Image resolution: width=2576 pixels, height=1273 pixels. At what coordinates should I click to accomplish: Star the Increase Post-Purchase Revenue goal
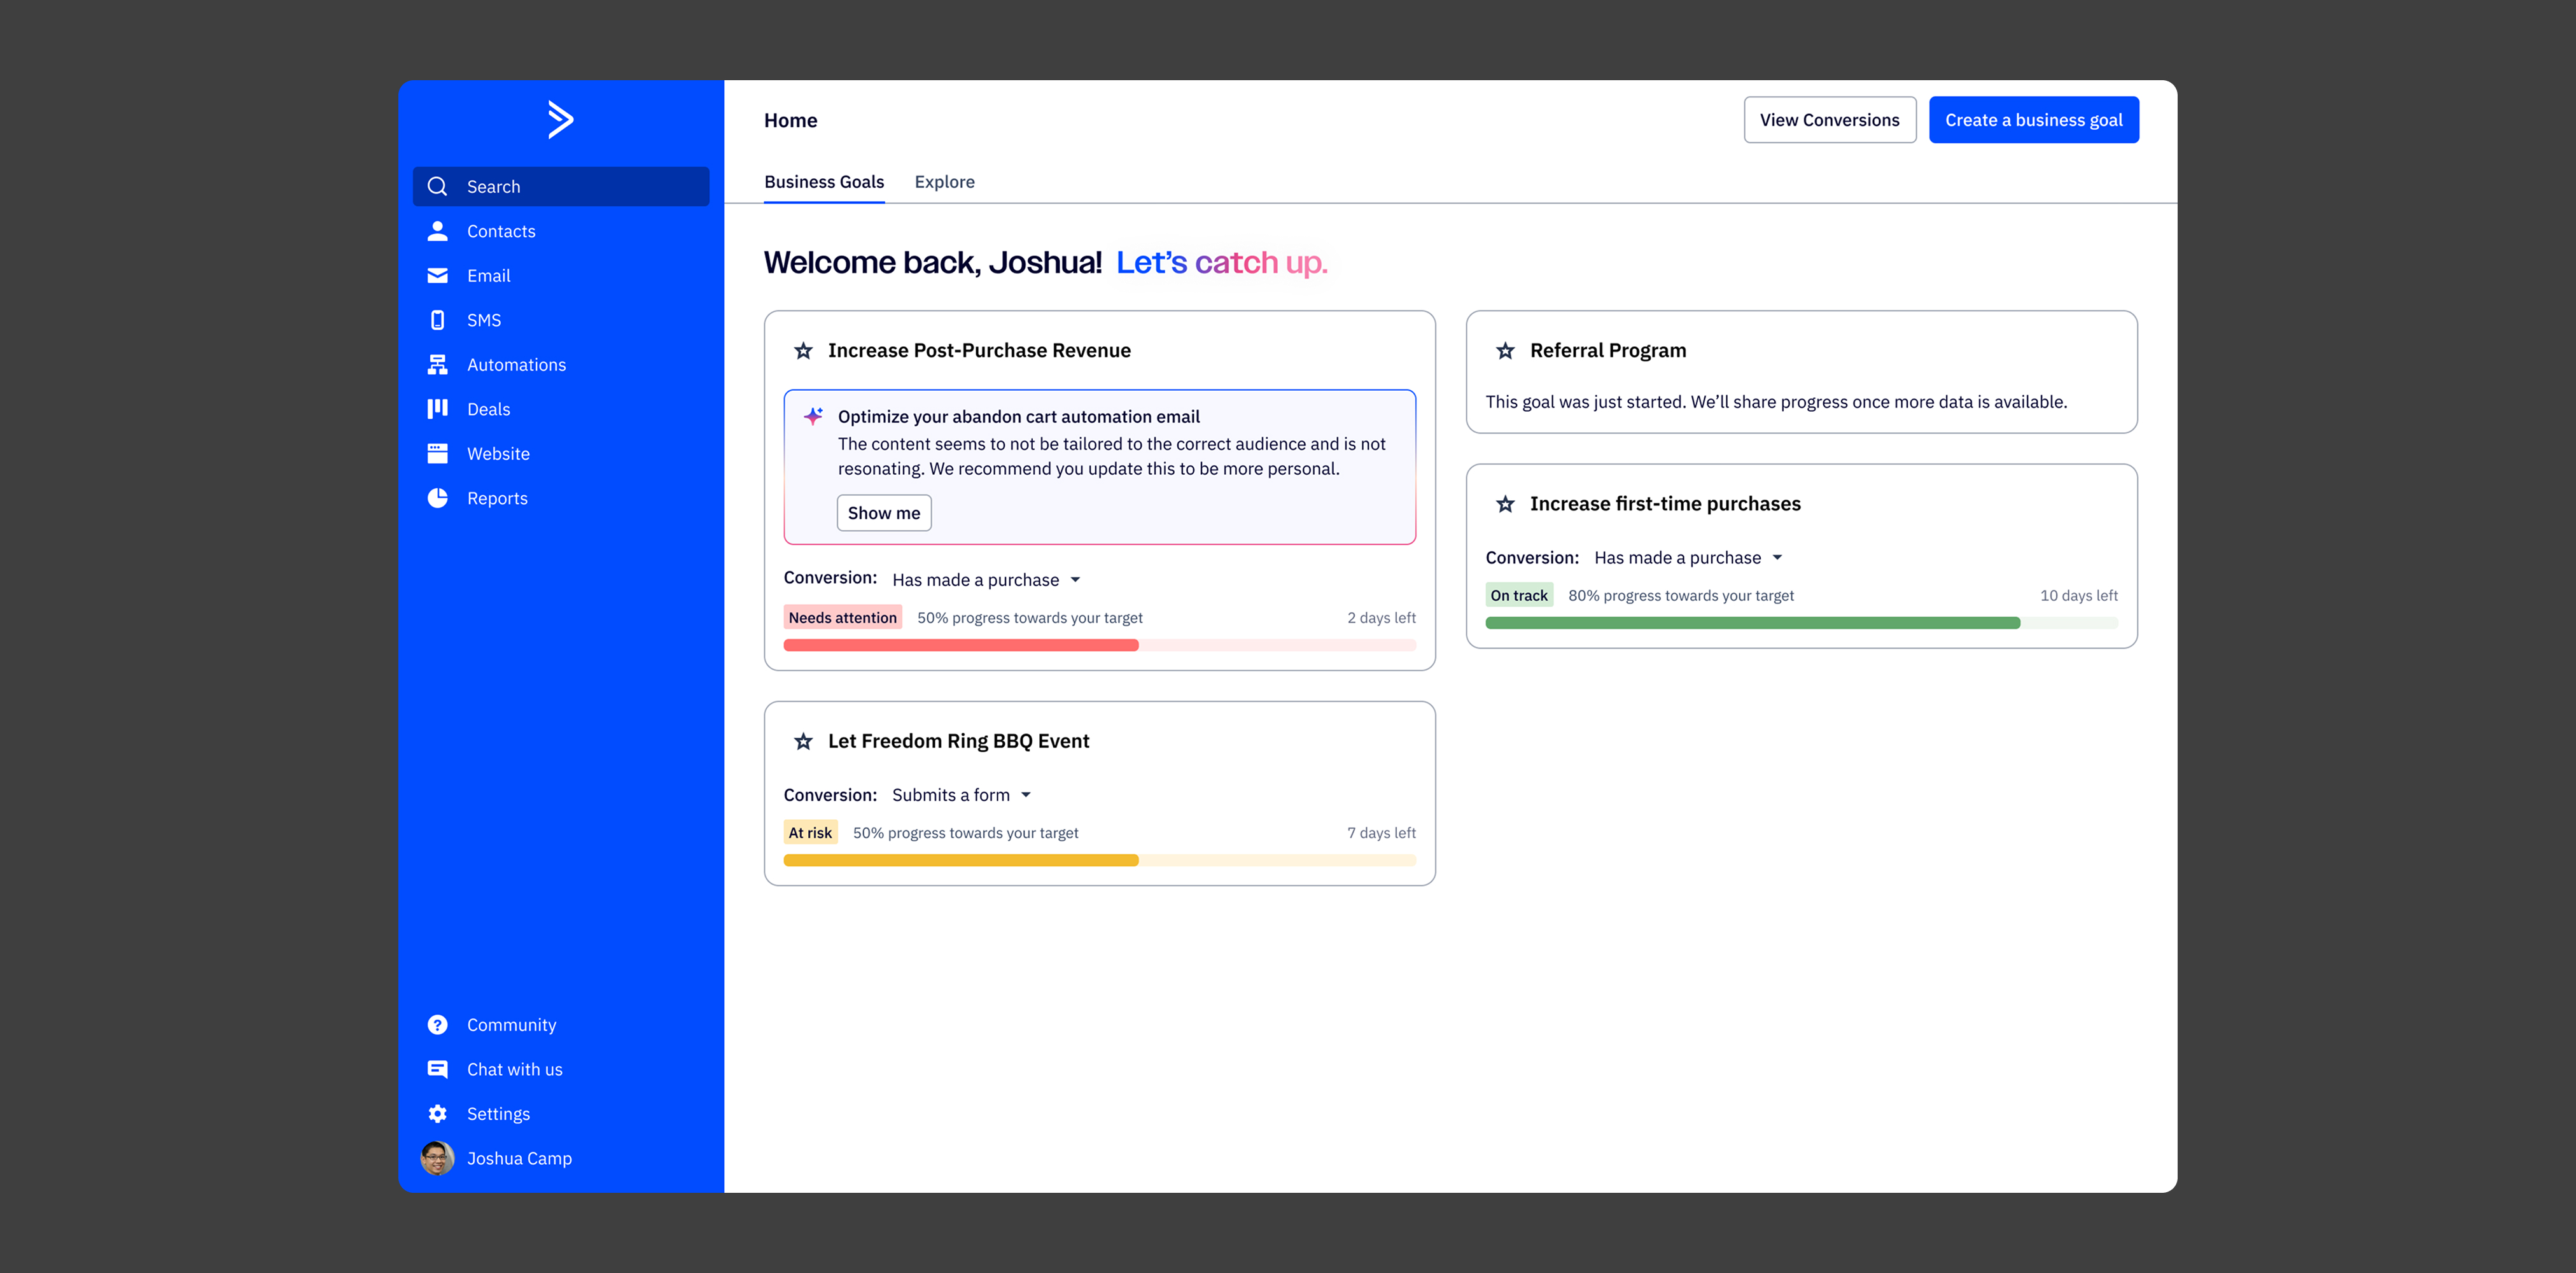(803, 351)
